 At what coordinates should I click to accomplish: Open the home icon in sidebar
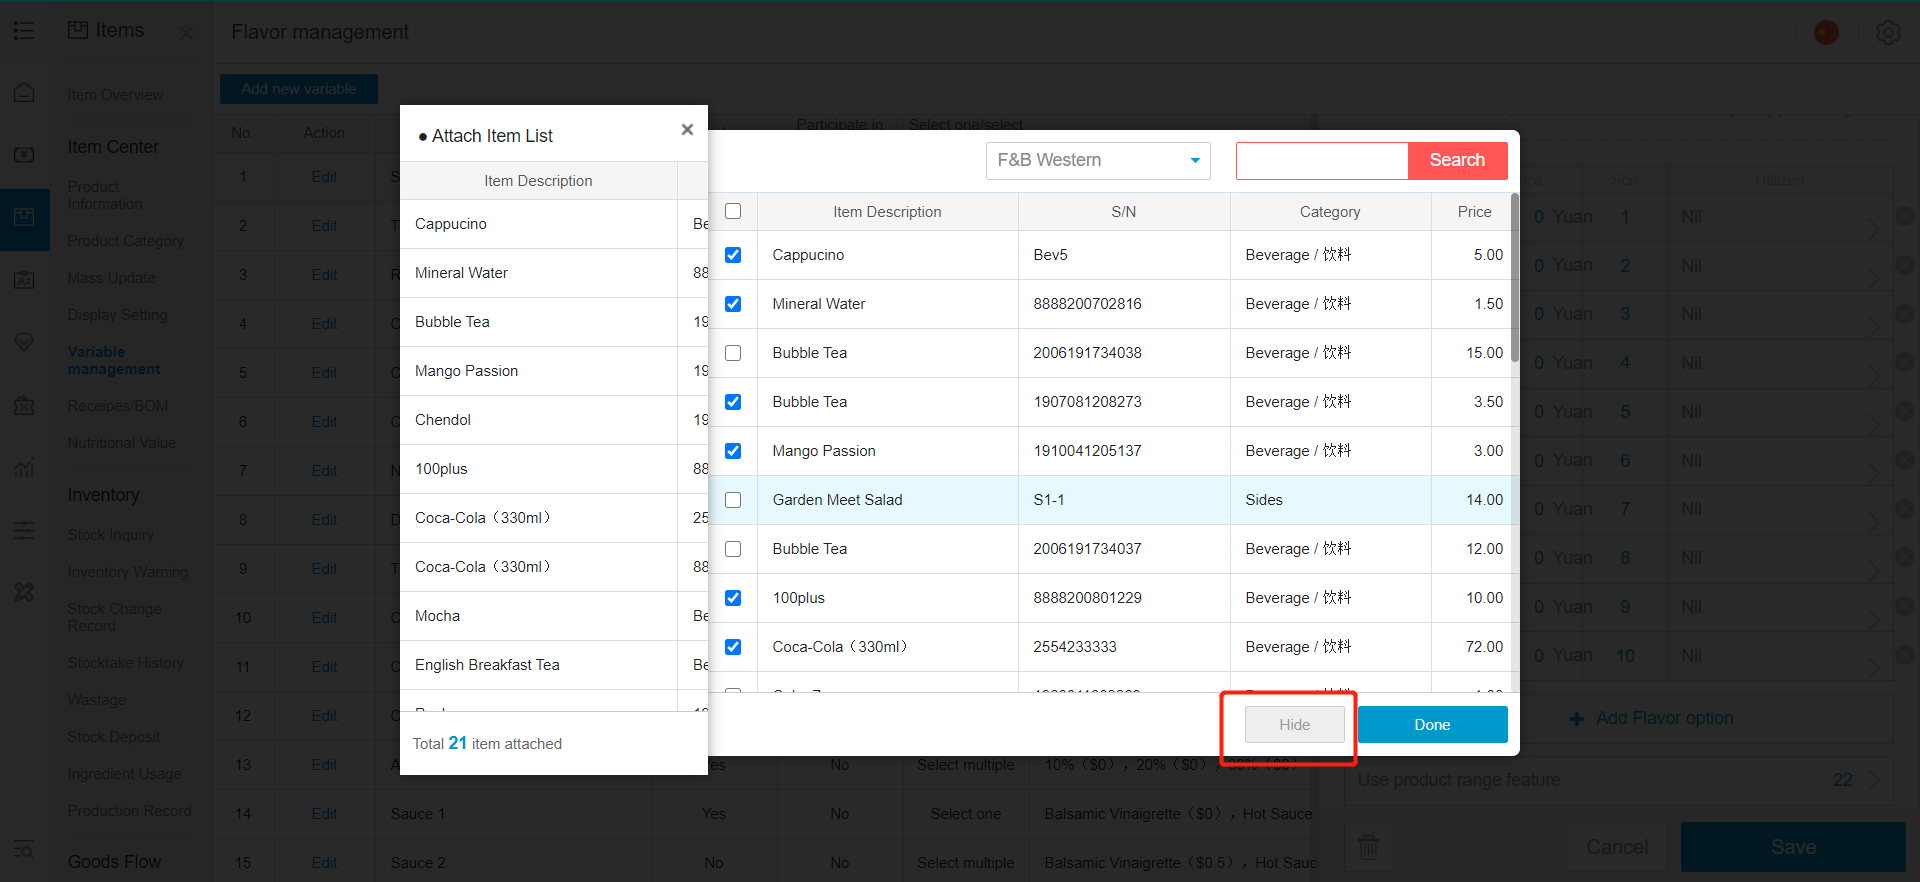[x=24, y=93]
